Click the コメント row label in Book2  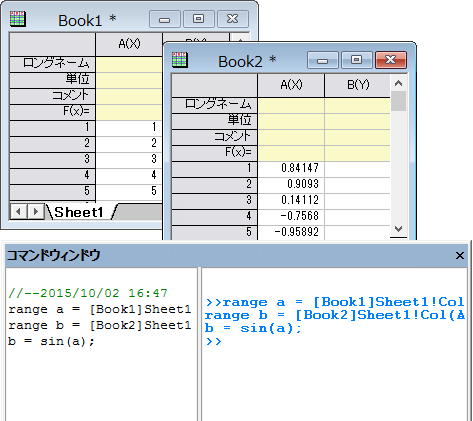[x=214, y=137]
